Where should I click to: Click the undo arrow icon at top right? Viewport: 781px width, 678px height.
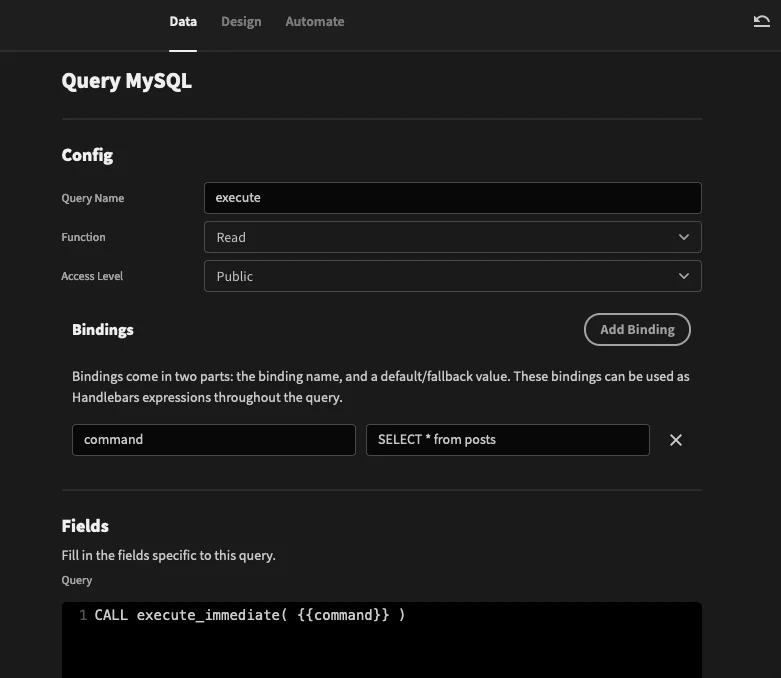(761, 21)
